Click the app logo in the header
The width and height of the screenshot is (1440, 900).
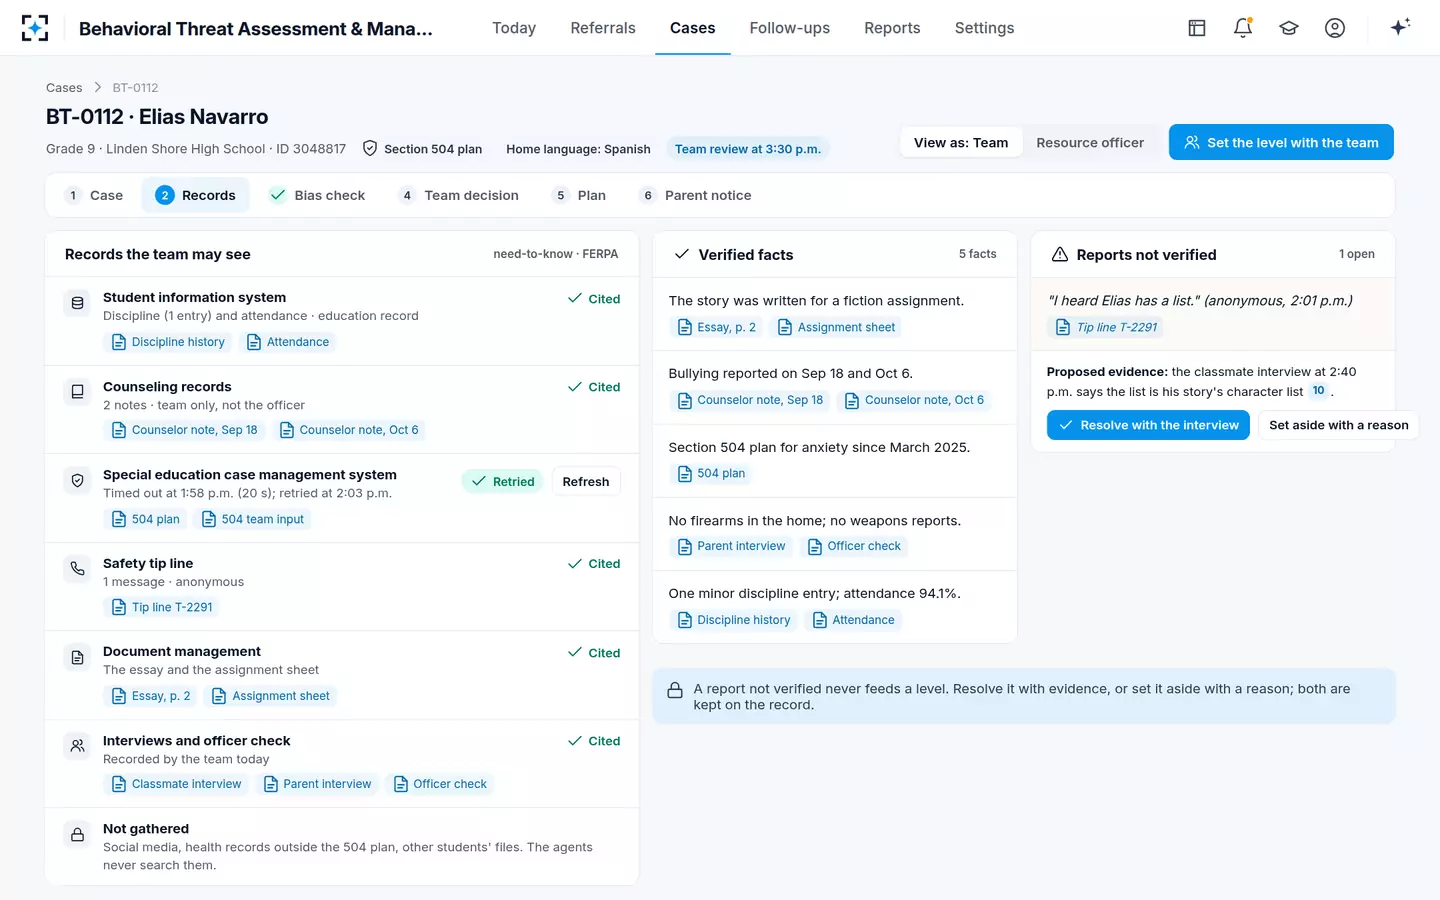[x=35, y=28]
